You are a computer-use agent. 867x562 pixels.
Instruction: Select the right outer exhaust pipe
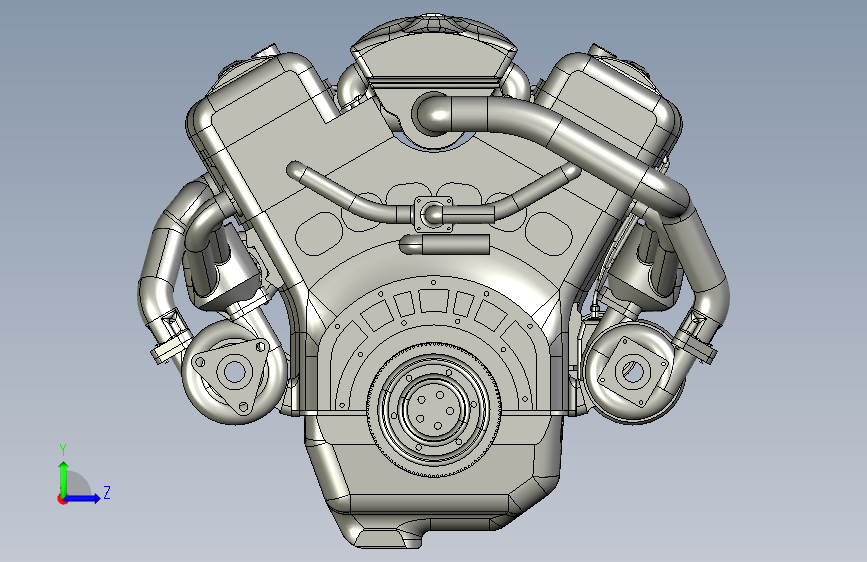click(702, 266)
